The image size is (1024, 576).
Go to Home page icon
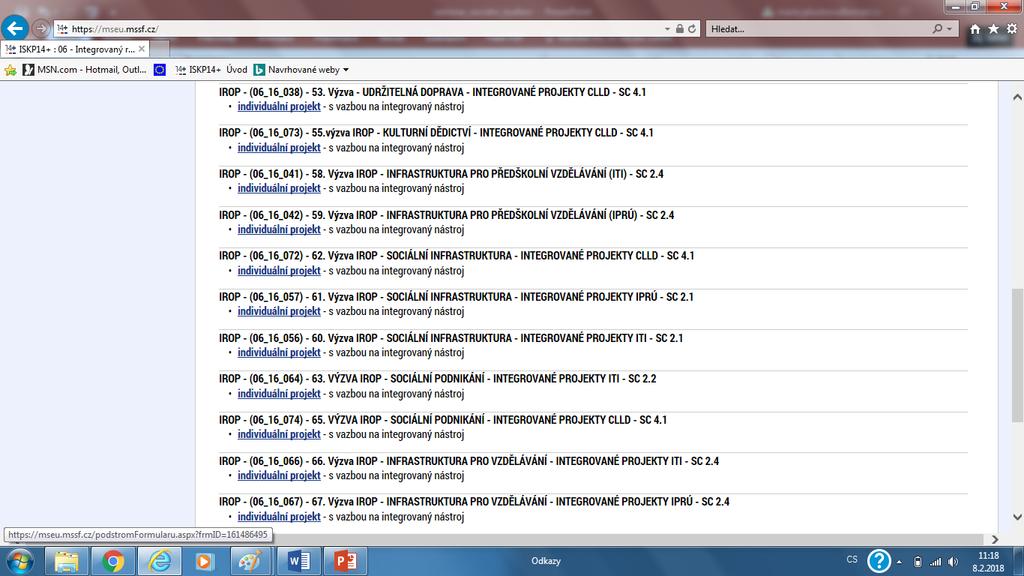[x=975, y=29]
